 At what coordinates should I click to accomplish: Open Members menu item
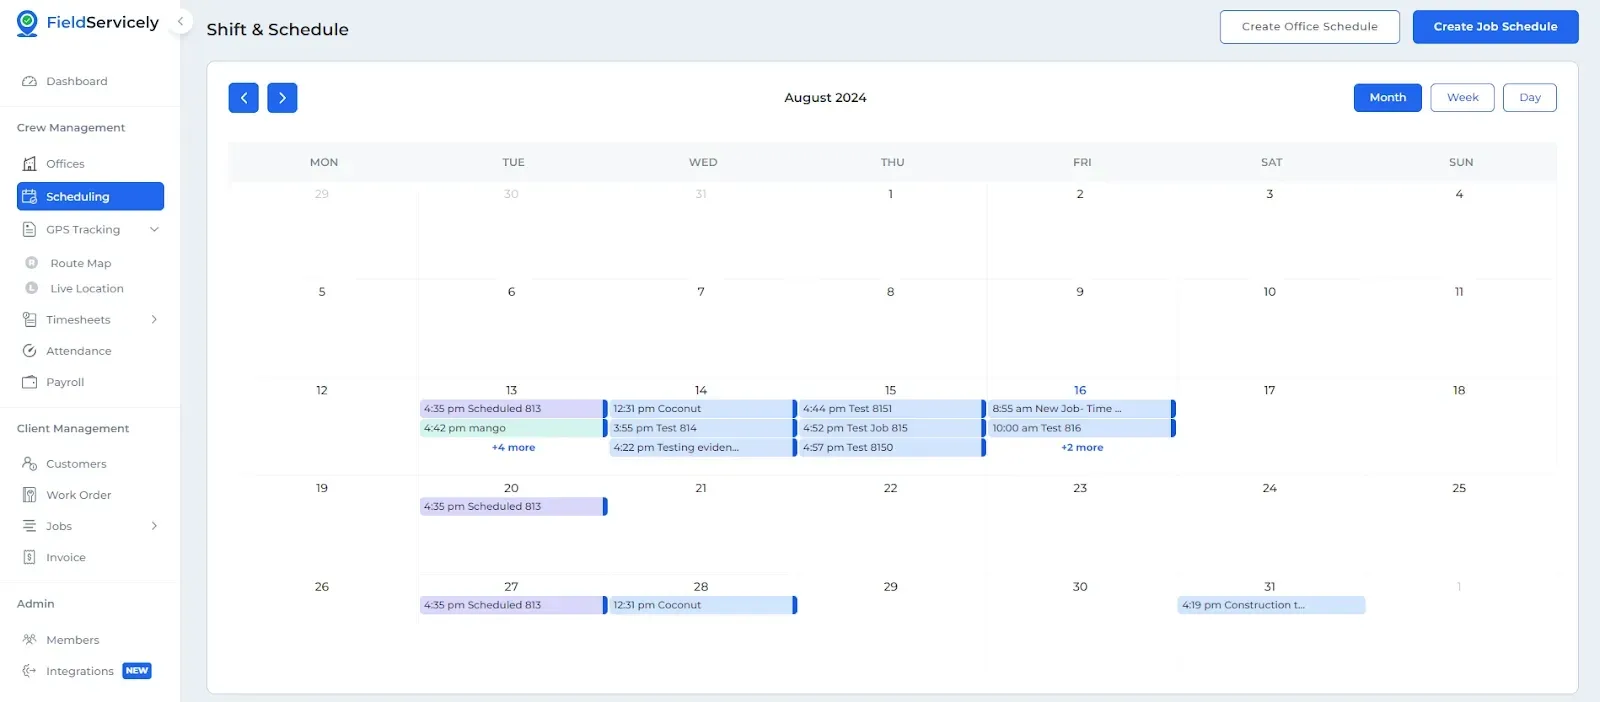73,640
